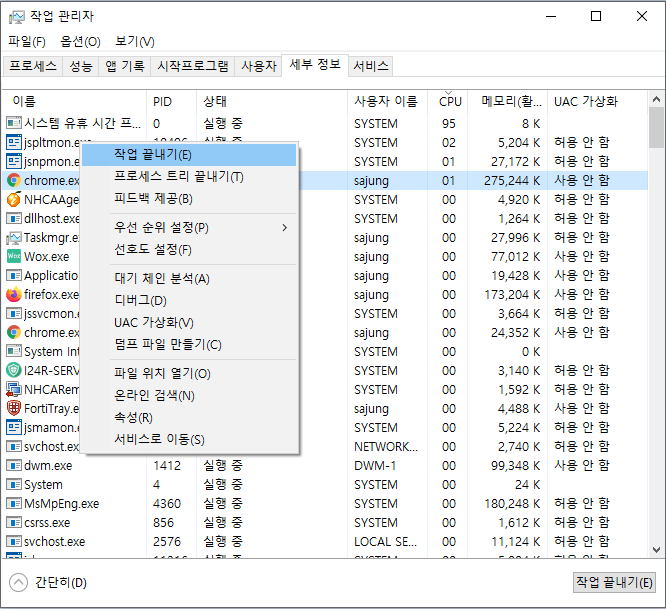Choose 덤프 파일 만들기(C)
Screen dimensions: 666x609
189,344
